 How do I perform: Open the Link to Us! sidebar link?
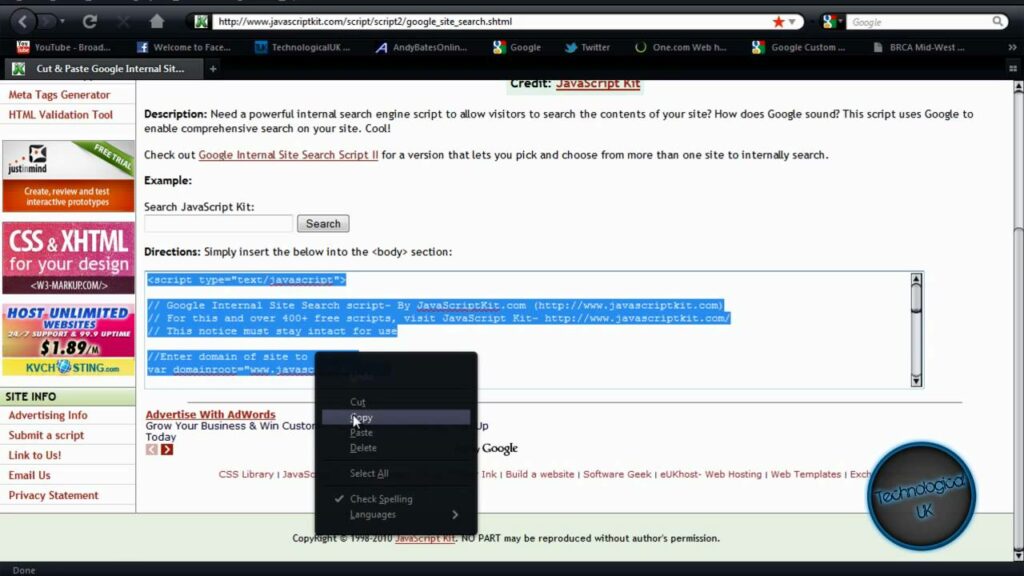pyautogui.click(x=35, y=455)
